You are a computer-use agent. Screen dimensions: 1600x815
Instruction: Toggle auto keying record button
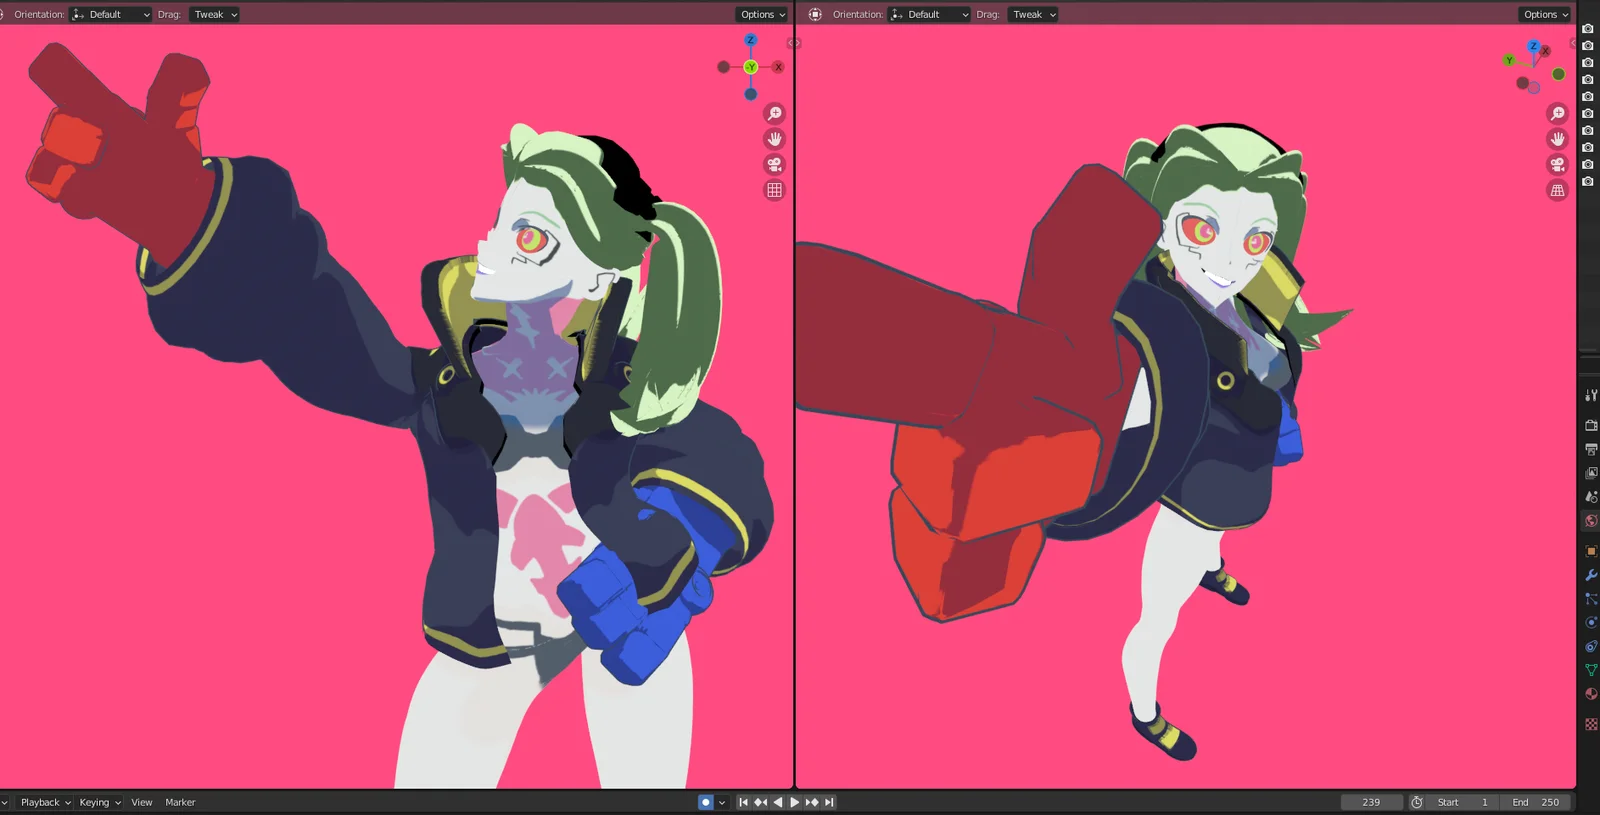point(705,802)
